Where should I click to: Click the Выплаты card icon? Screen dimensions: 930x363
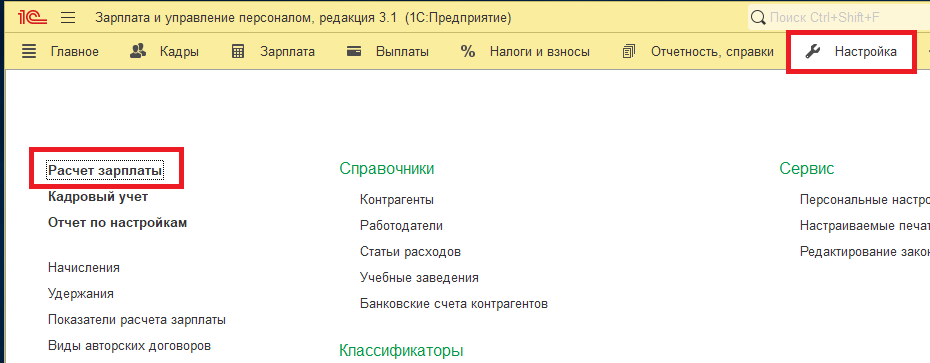(x=355, y=52)
